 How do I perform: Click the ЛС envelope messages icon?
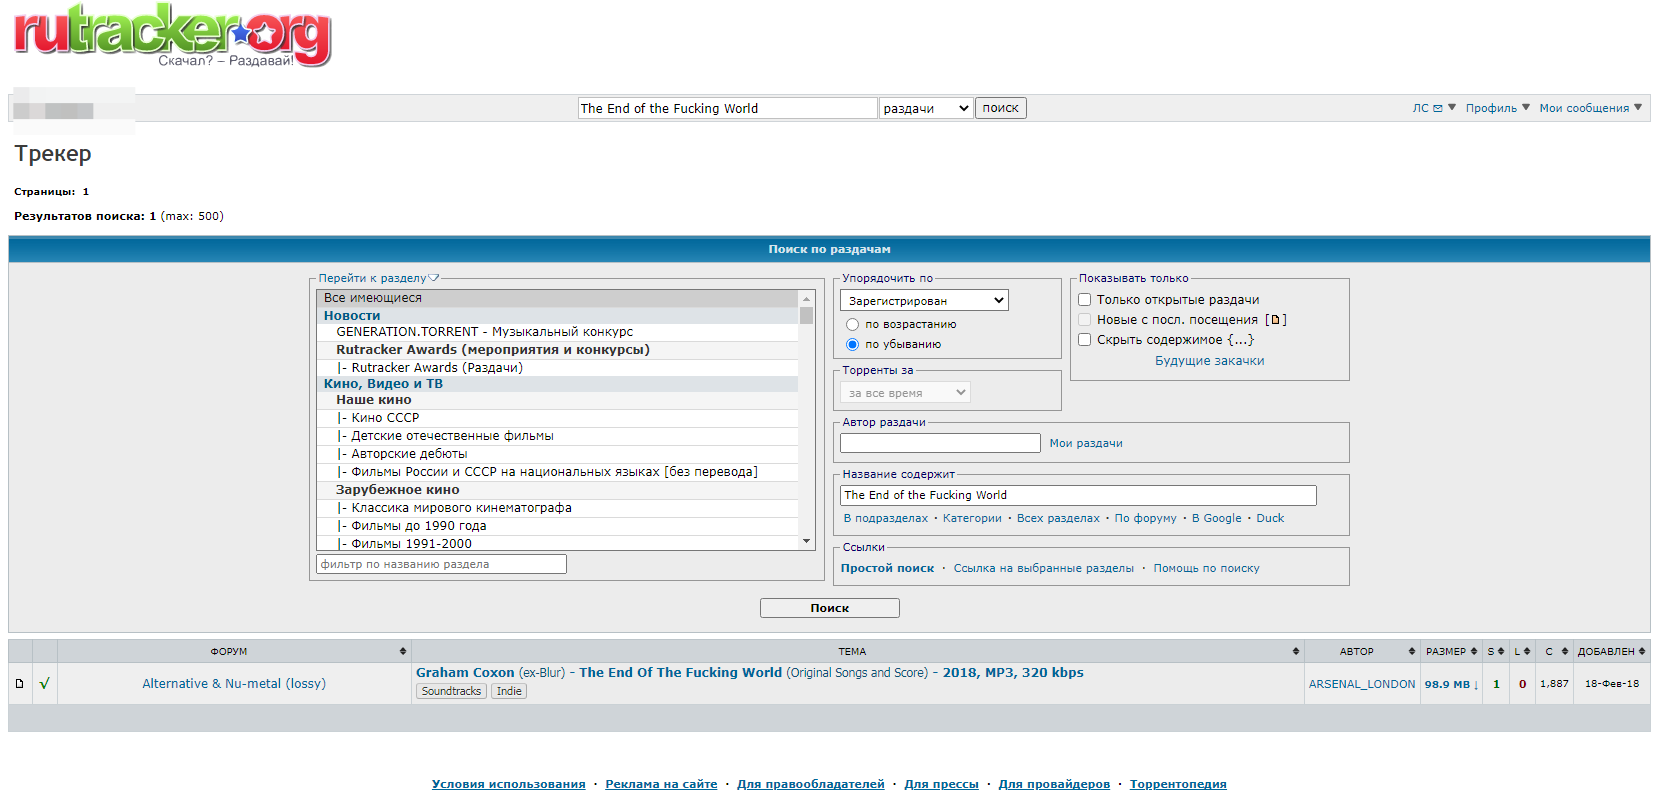point(1437,108)
